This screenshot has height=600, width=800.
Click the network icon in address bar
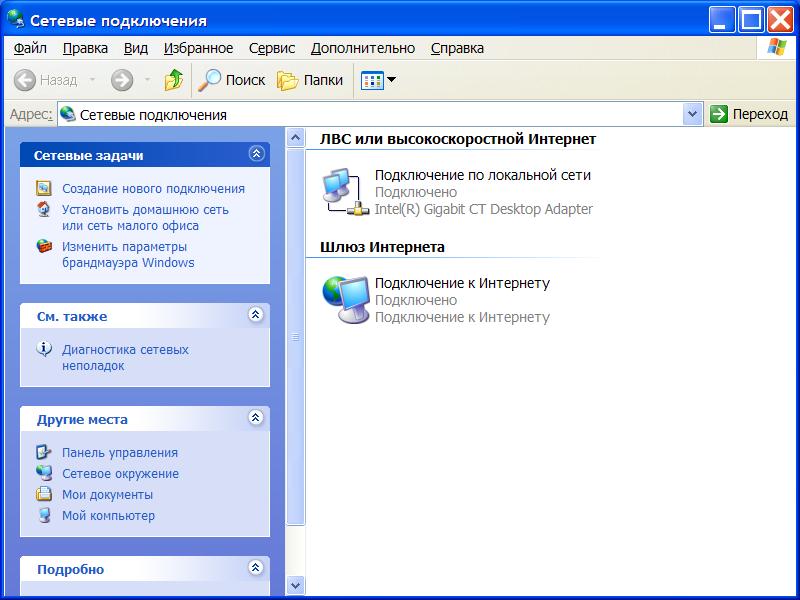pos(68,114)
